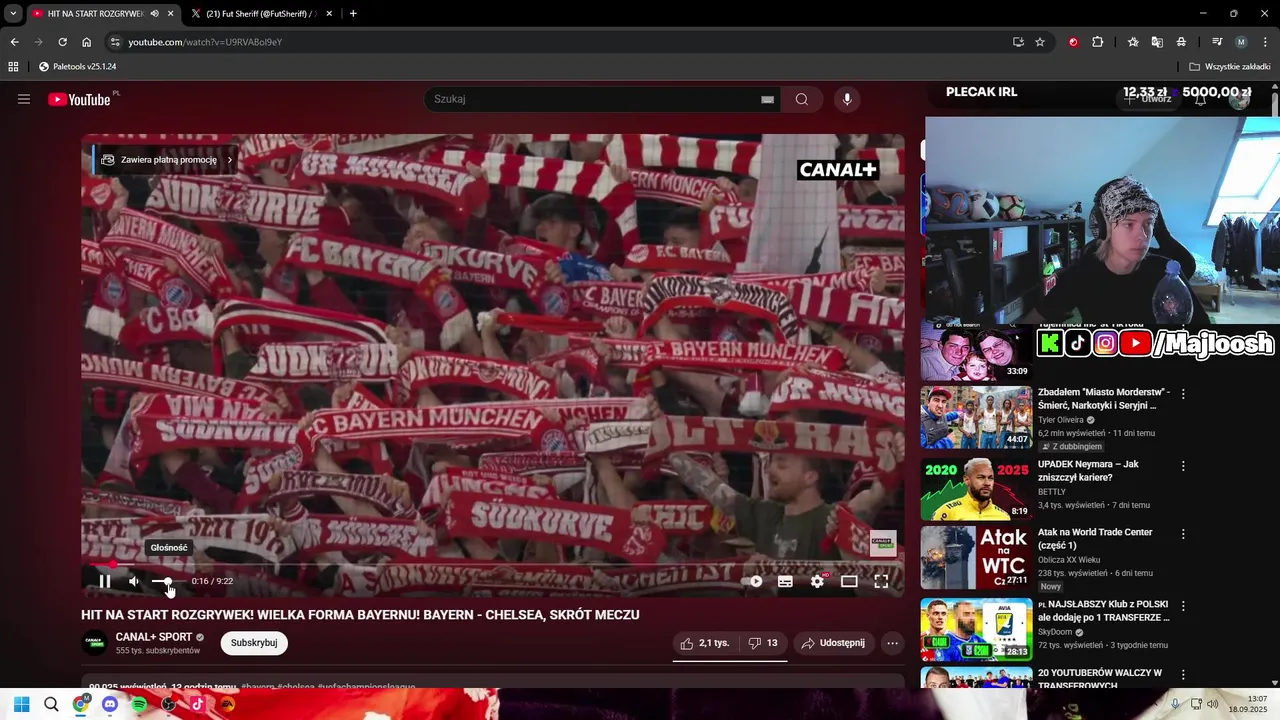Open the player settings gear

817,581
